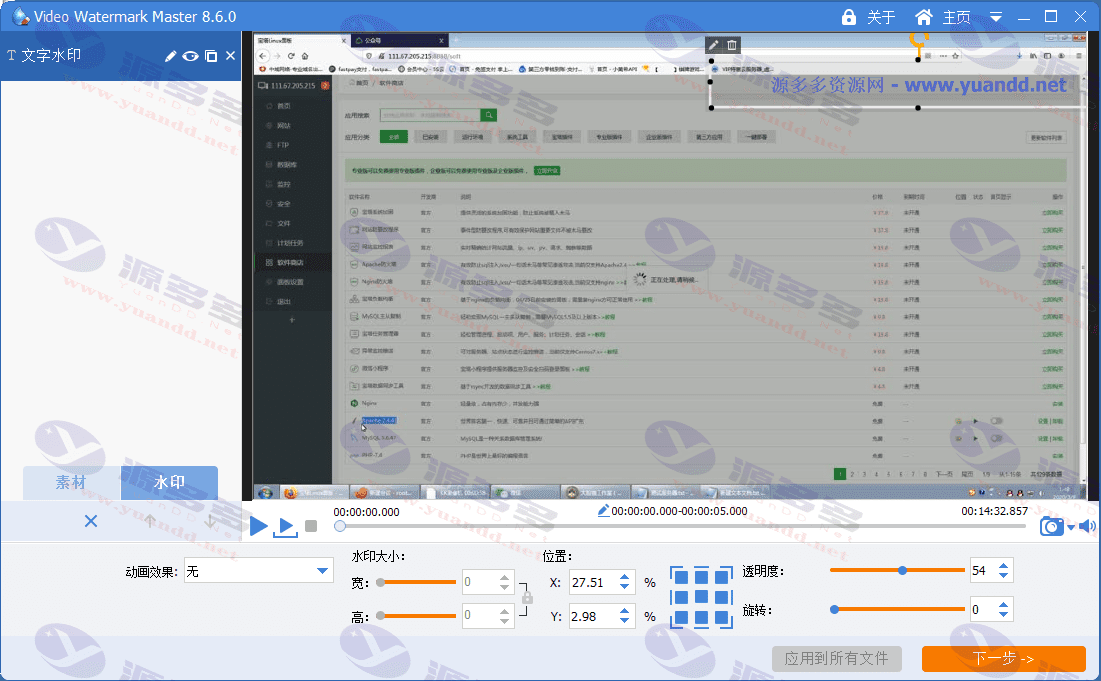Viewport: 1101px width, 681px height.
Task: Increase the width value with the up arrow
Action: [x=505, y=577]
